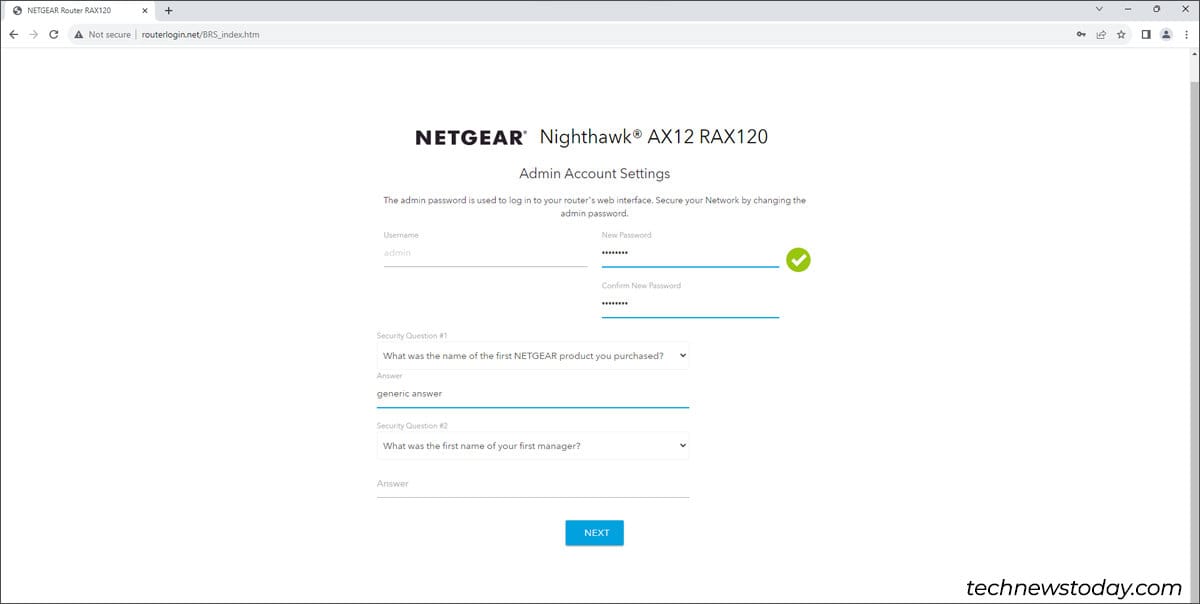
Task: Click the NEXT button
Action: click(x=594, y=532)
